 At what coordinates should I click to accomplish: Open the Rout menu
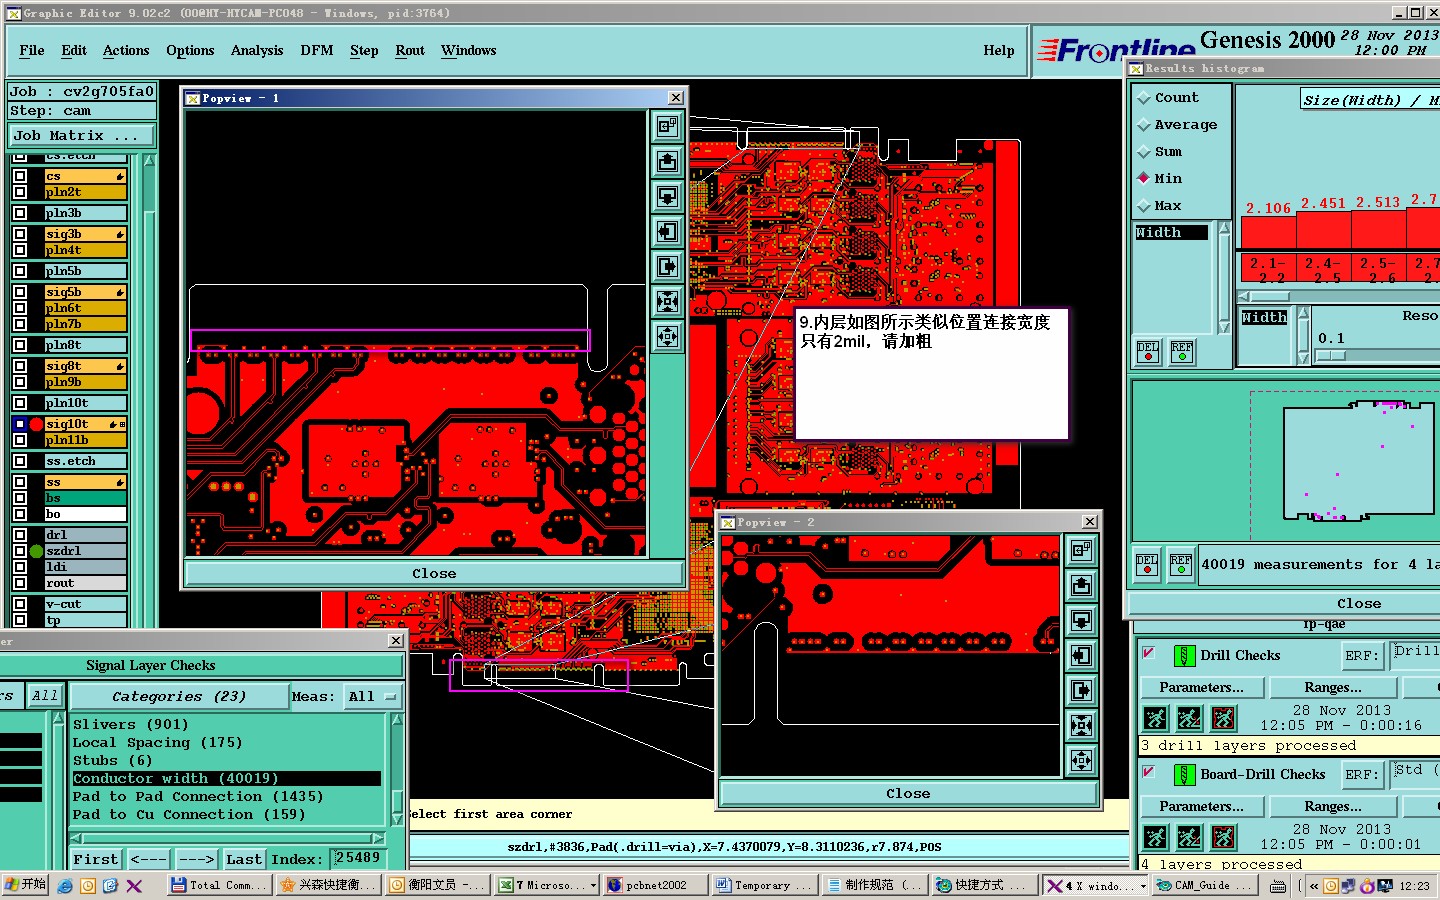(410, 51)
